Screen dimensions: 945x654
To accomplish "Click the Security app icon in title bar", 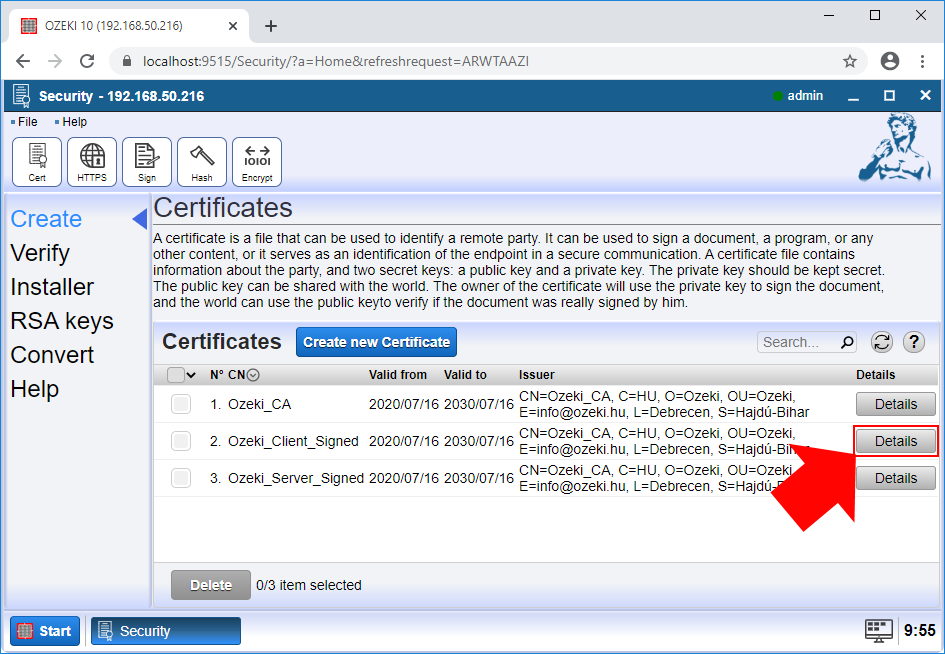I will point(22,96).
